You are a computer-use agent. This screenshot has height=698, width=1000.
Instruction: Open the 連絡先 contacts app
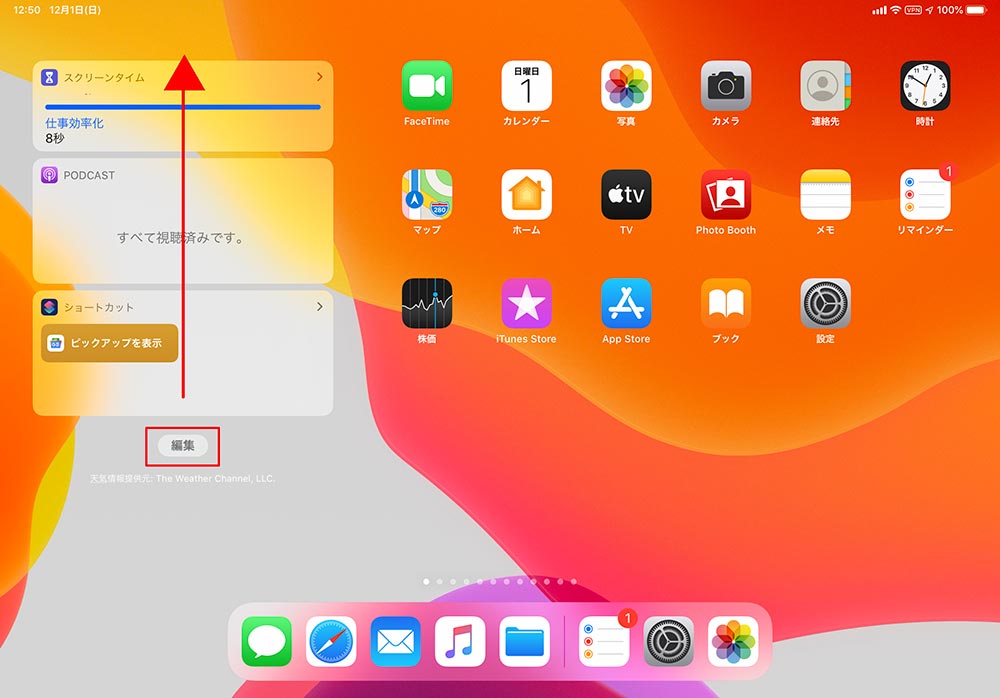click(825, 85)
